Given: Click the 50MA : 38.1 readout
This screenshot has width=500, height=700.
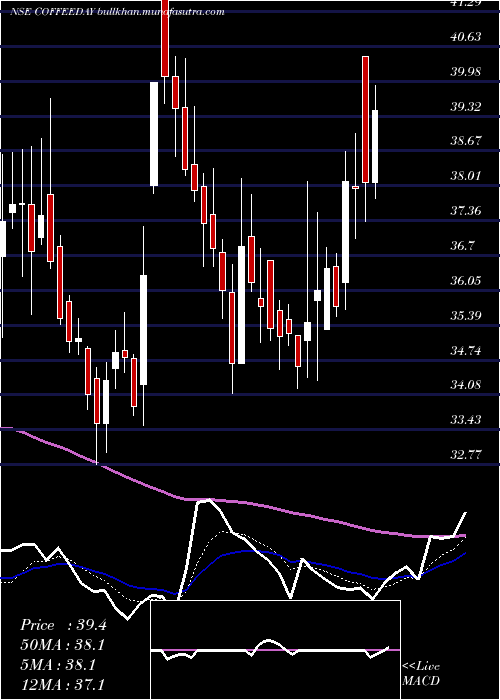Looking at the screenshot, I should tap(63, 645).
